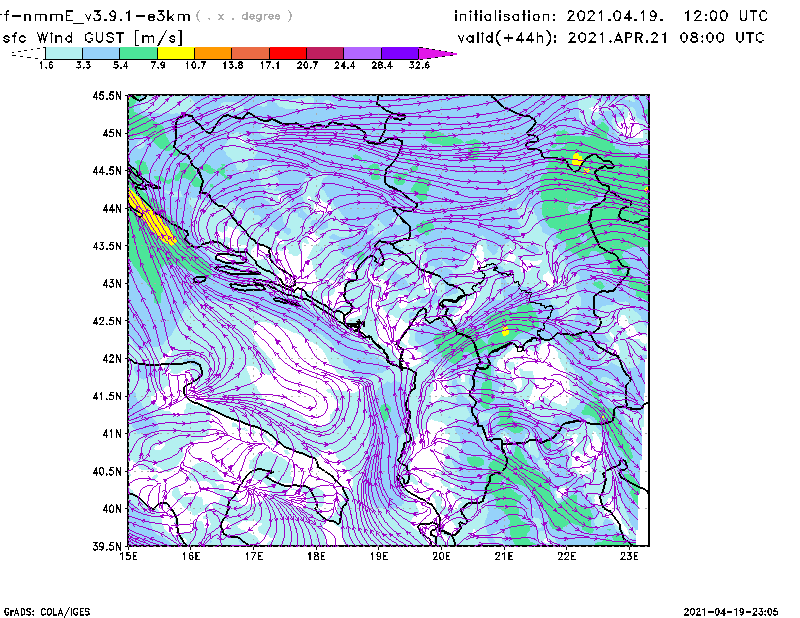Click the magenta arrow end of legend
Screen dimensions: 800x618
436,53
